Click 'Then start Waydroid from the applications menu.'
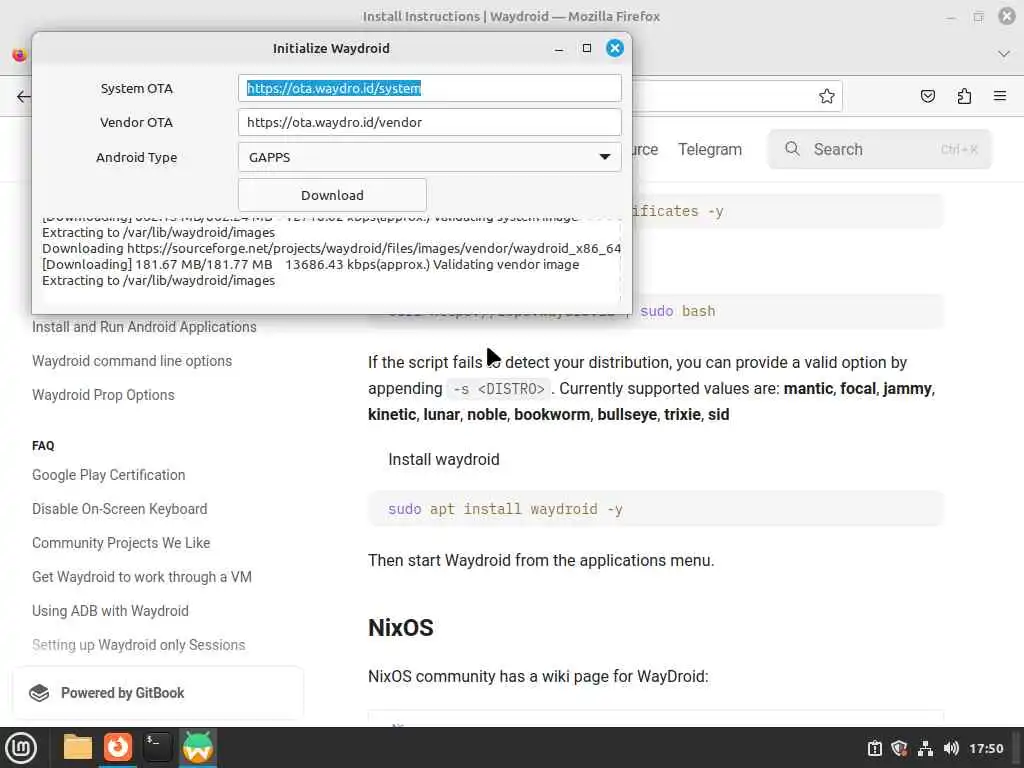1024x768 pixels. coord(541,560)
